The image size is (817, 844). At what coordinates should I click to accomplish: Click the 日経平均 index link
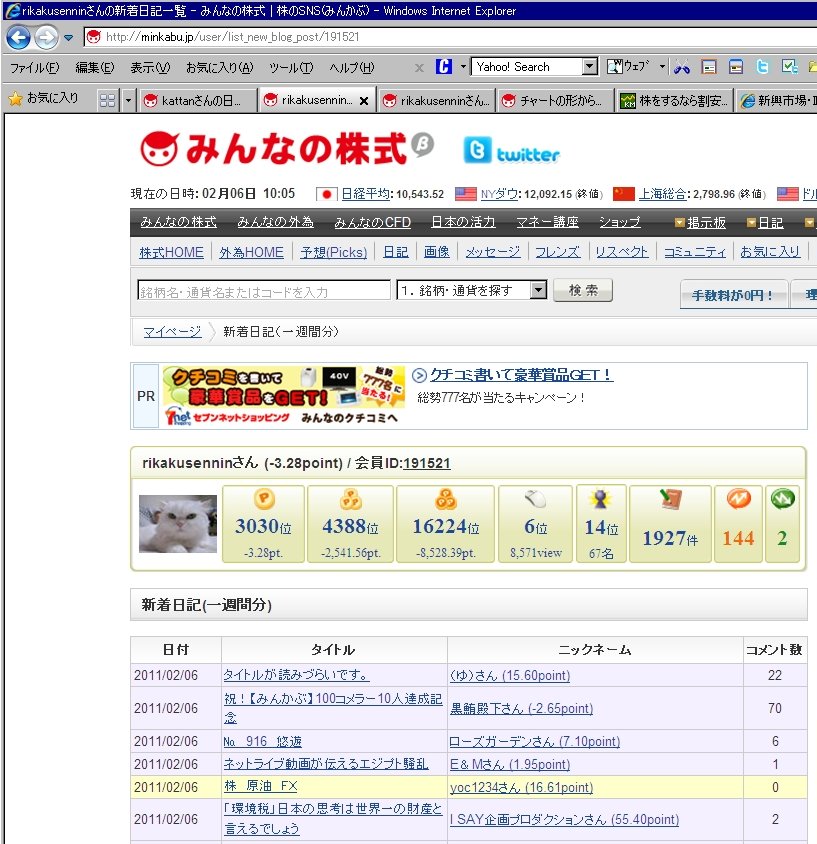click(365, 194)
